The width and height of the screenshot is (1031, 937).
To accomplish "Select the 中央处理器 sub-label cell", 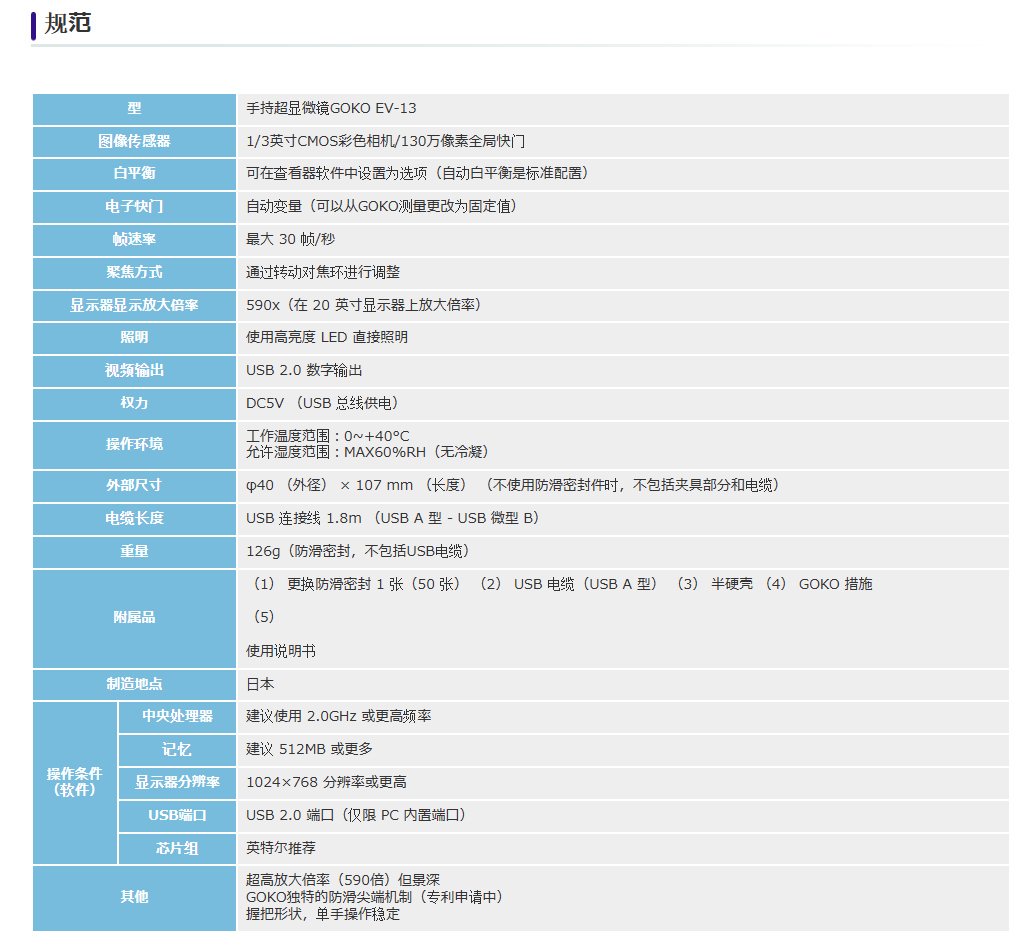I will click(x=178, y=717).
